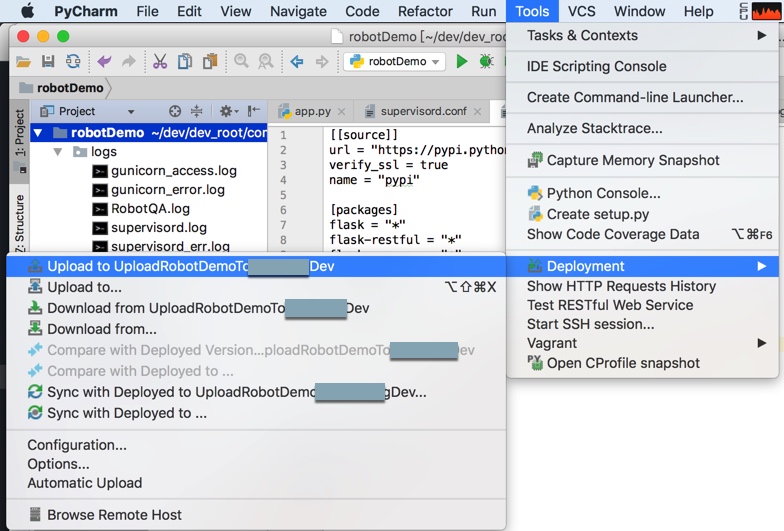Choose IDE Scripting Console

pyautogui.click(x=642, y=66)
